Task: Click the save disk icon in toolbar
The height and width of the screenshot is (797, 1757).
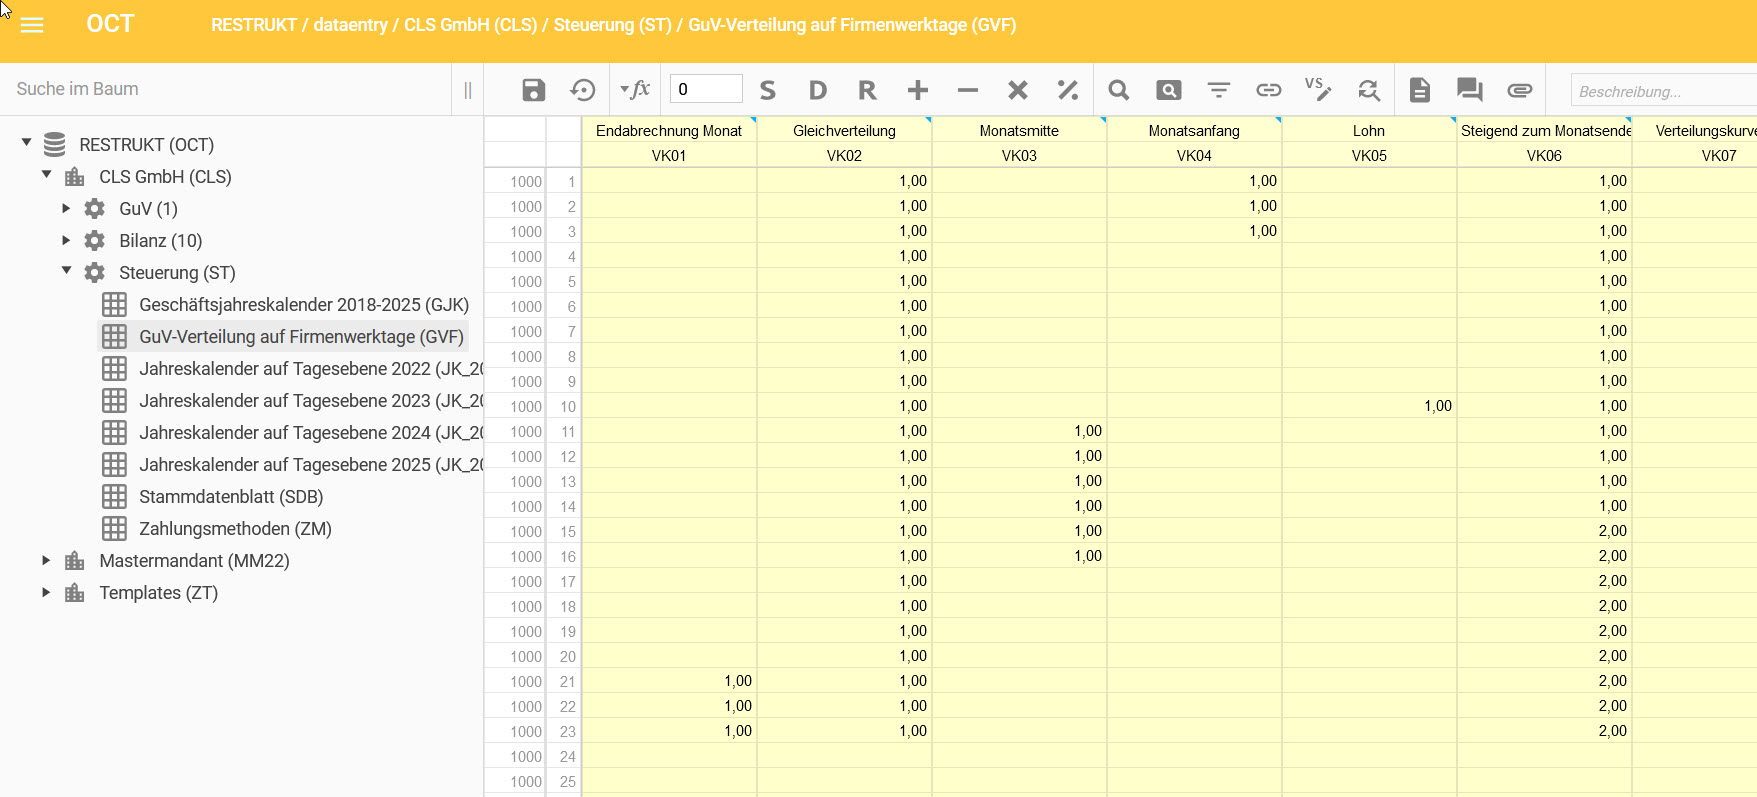Action: 534,90
